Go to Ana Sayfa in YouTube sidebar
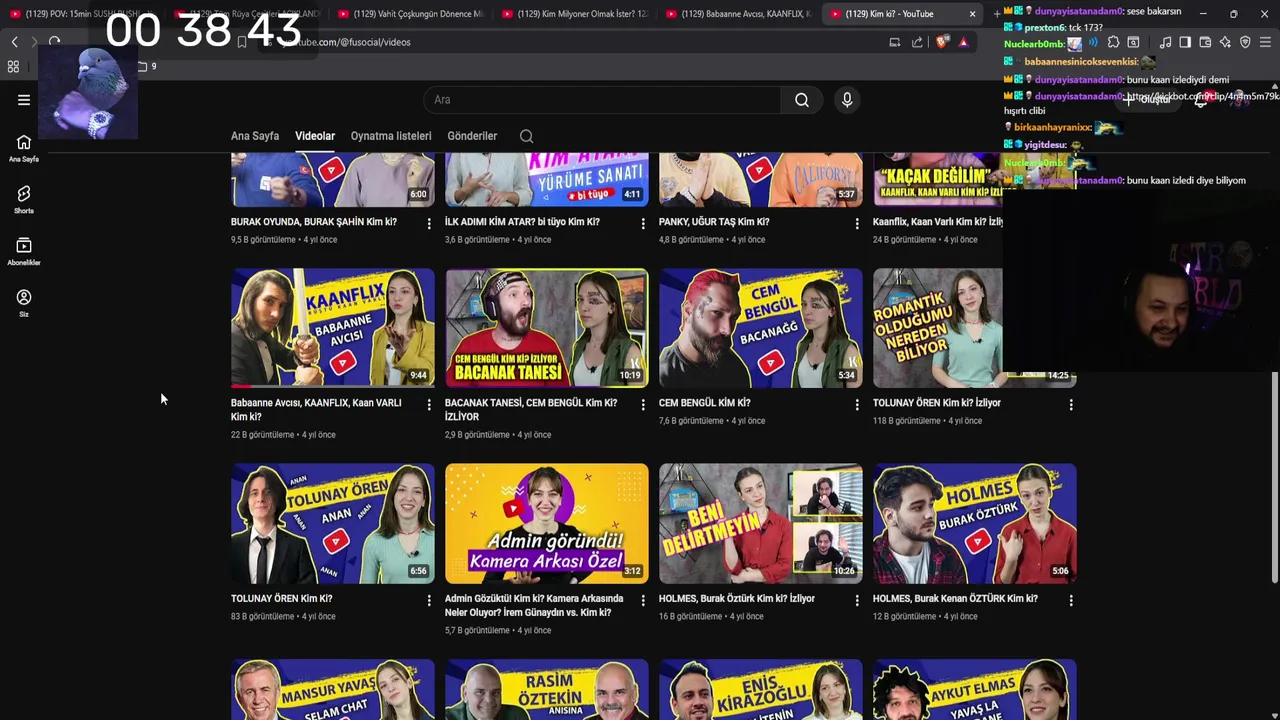The width and height of the screenshot is (1280, 720). point(24,148)
